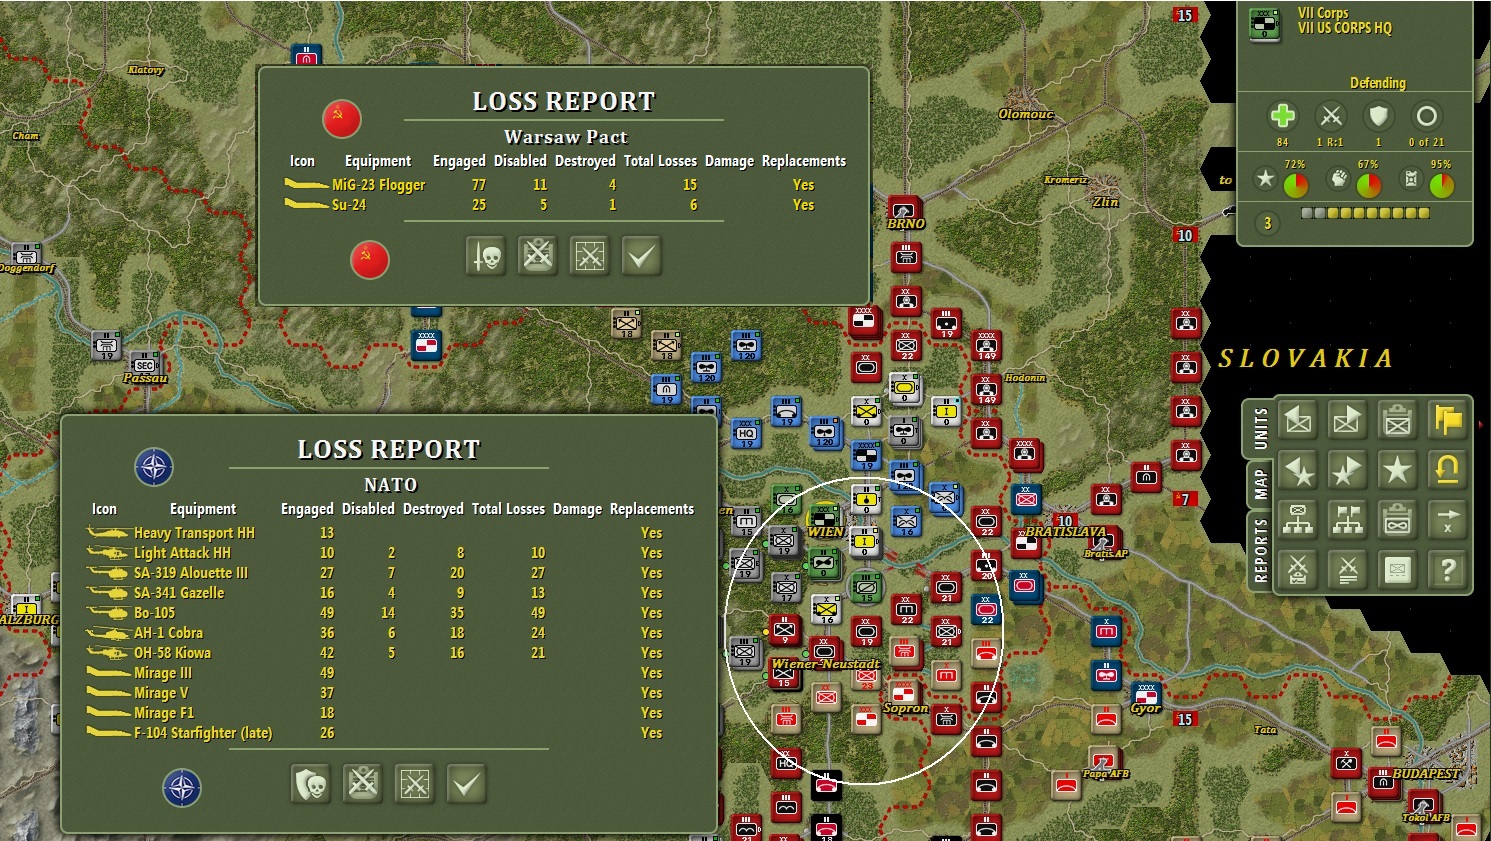Click the green cross supply icon

[x=1282, y=117]
